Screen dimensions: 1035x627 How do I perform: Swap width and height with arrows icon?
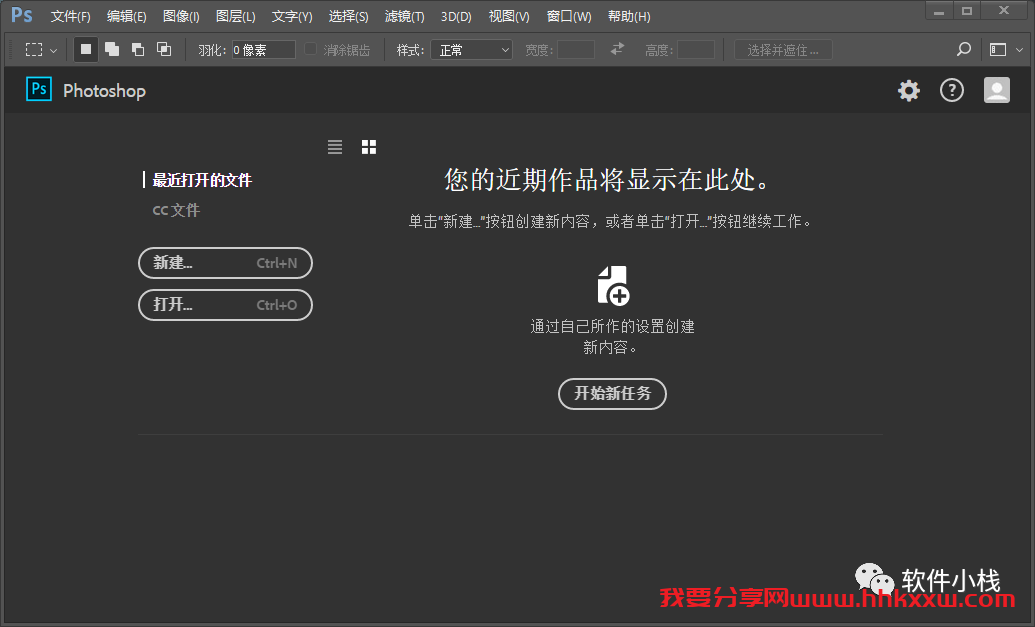617,50
